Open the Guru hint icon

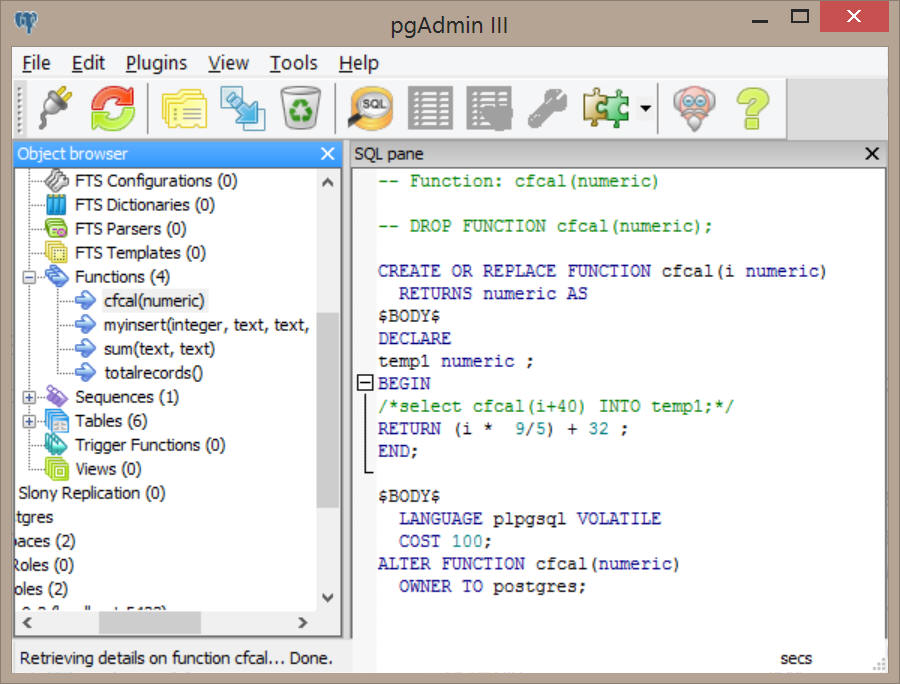694,108
